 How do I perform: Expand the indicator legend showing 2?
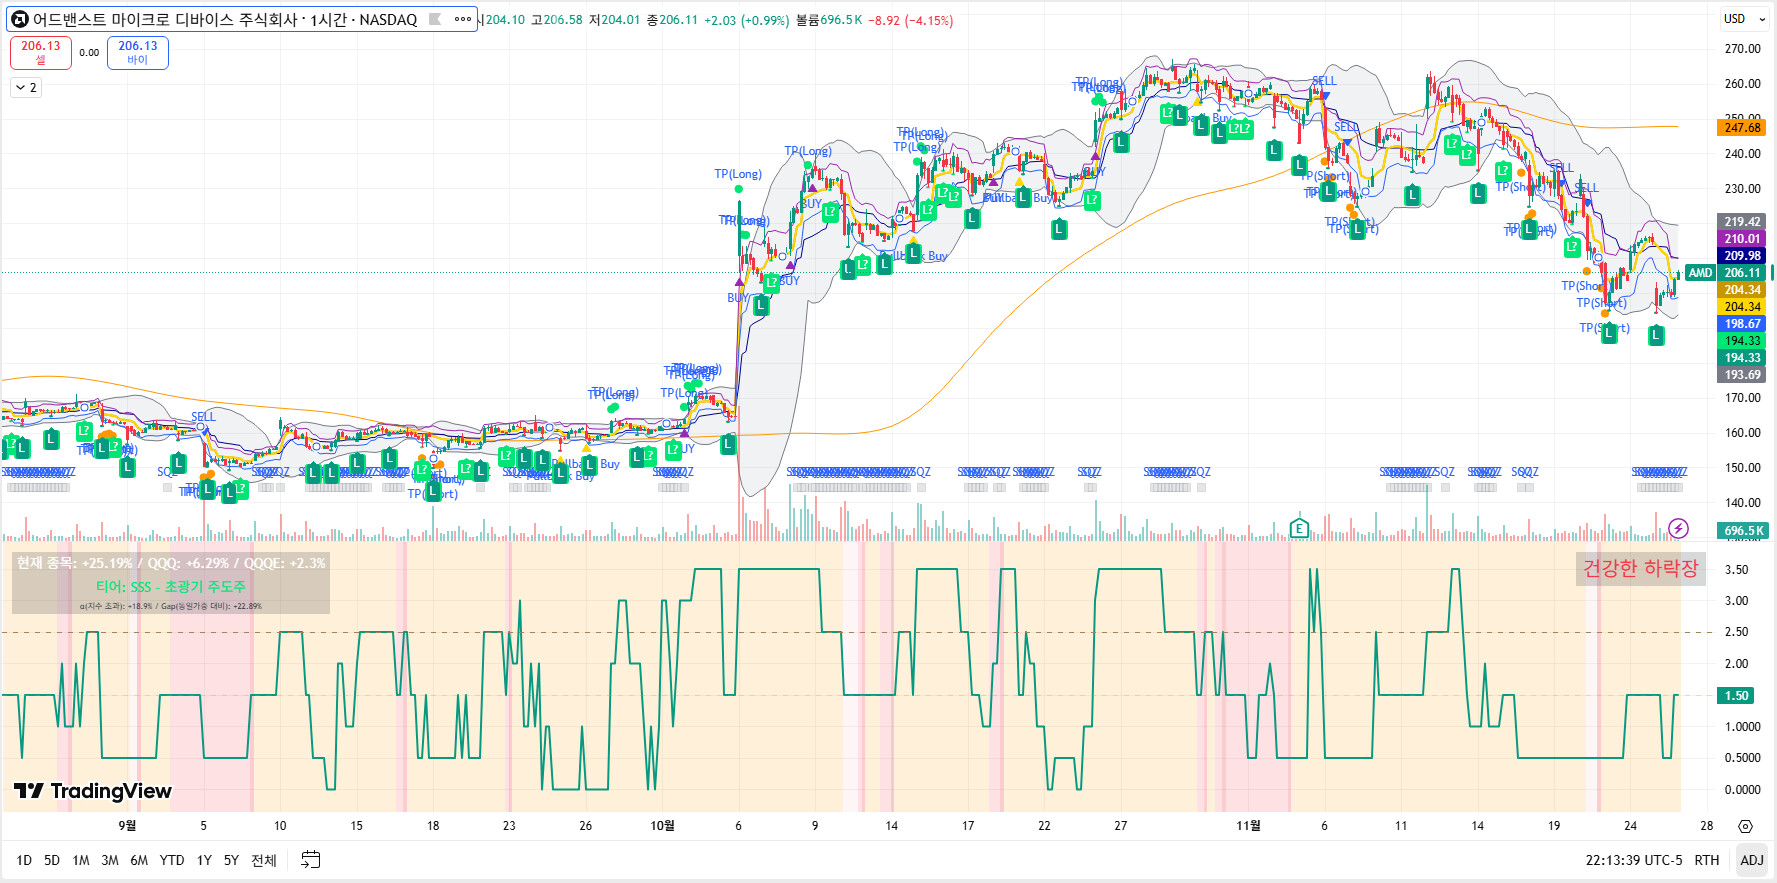(x=26, y=88)
